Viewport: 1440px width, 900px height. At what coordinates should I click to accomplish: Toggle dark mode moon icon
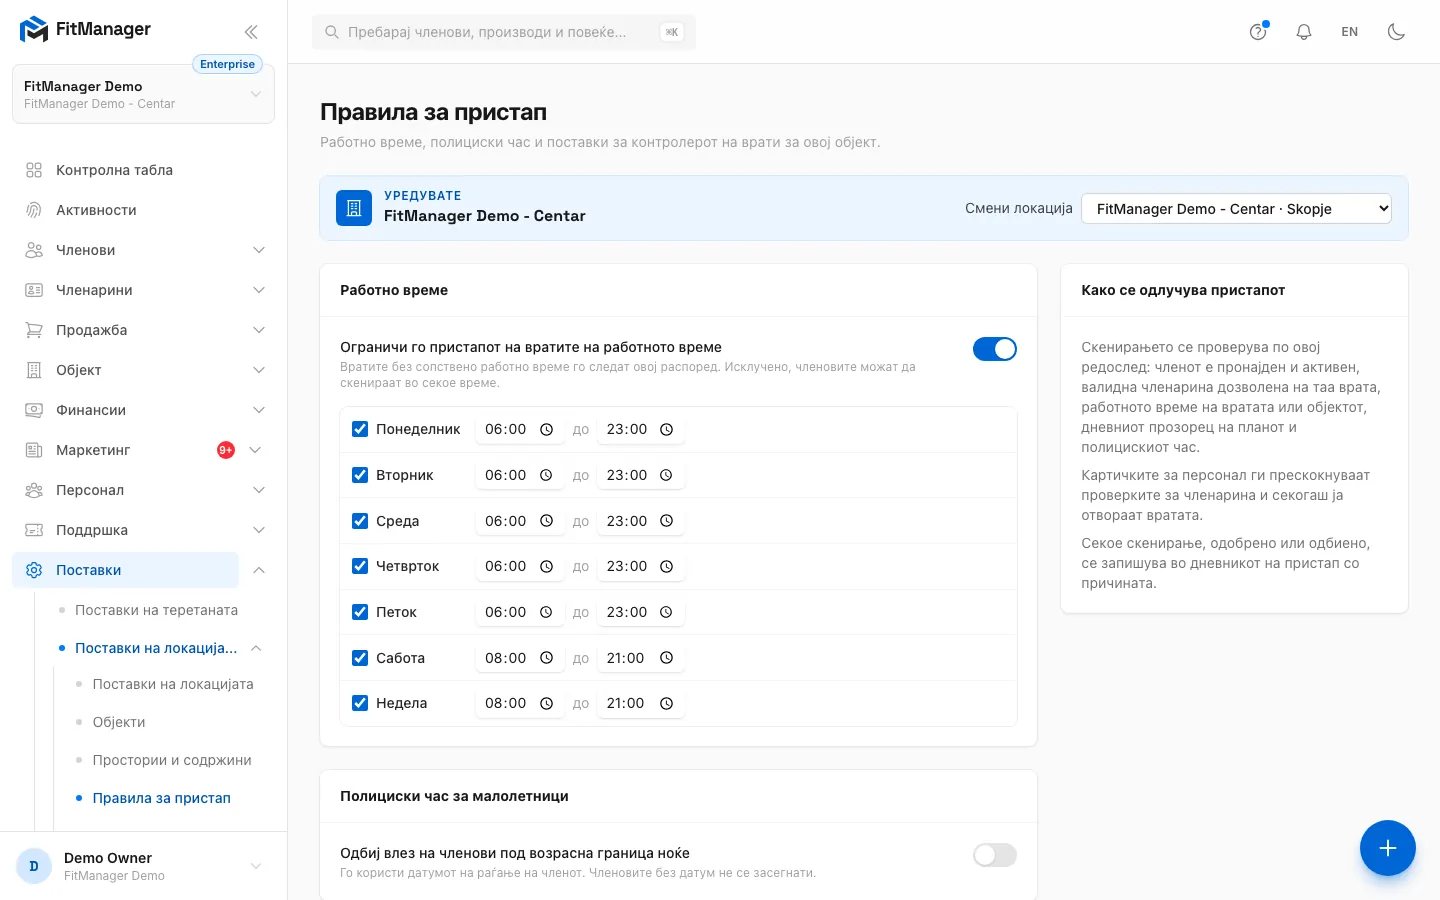[1396, 32]
